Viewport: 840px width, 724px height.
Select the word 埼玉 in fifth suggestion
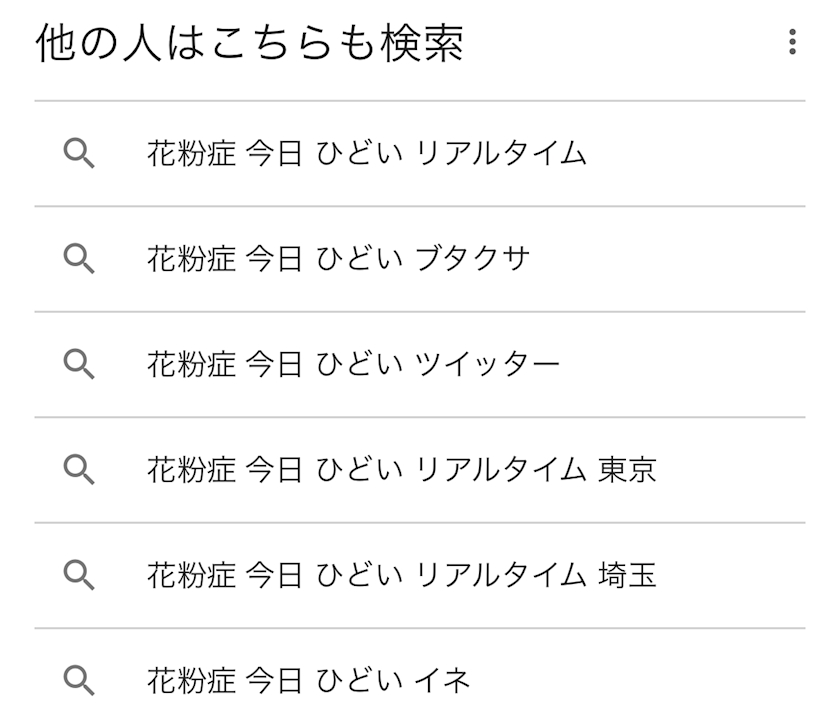(628, 575)
